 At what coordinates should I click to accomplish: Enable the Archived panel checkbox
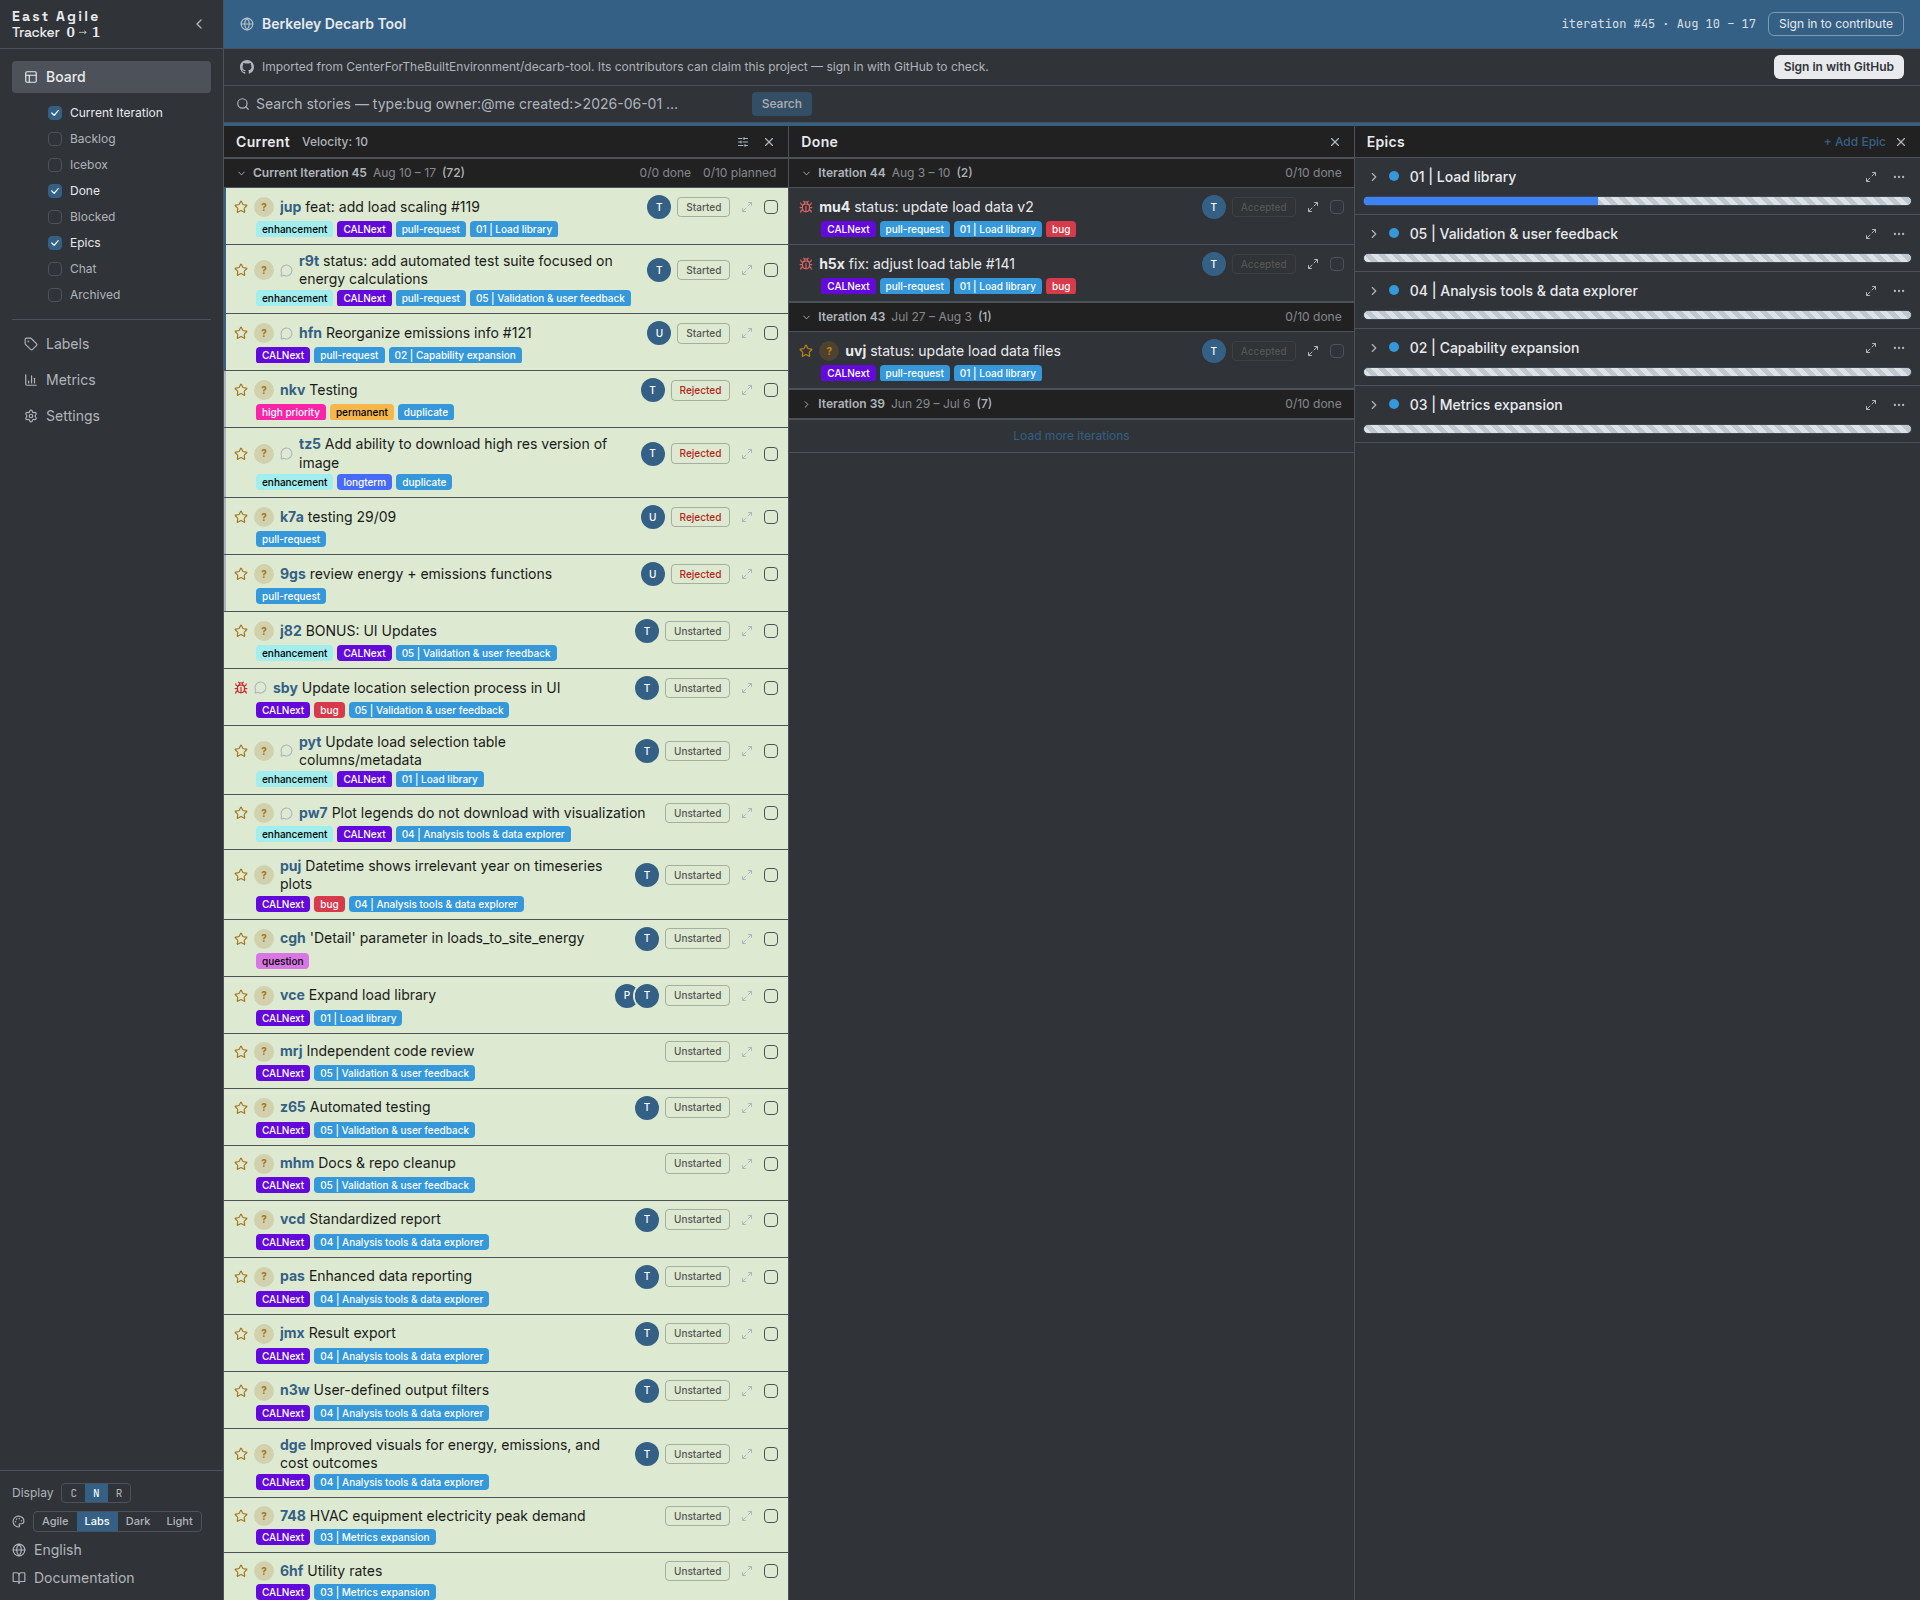55,295
